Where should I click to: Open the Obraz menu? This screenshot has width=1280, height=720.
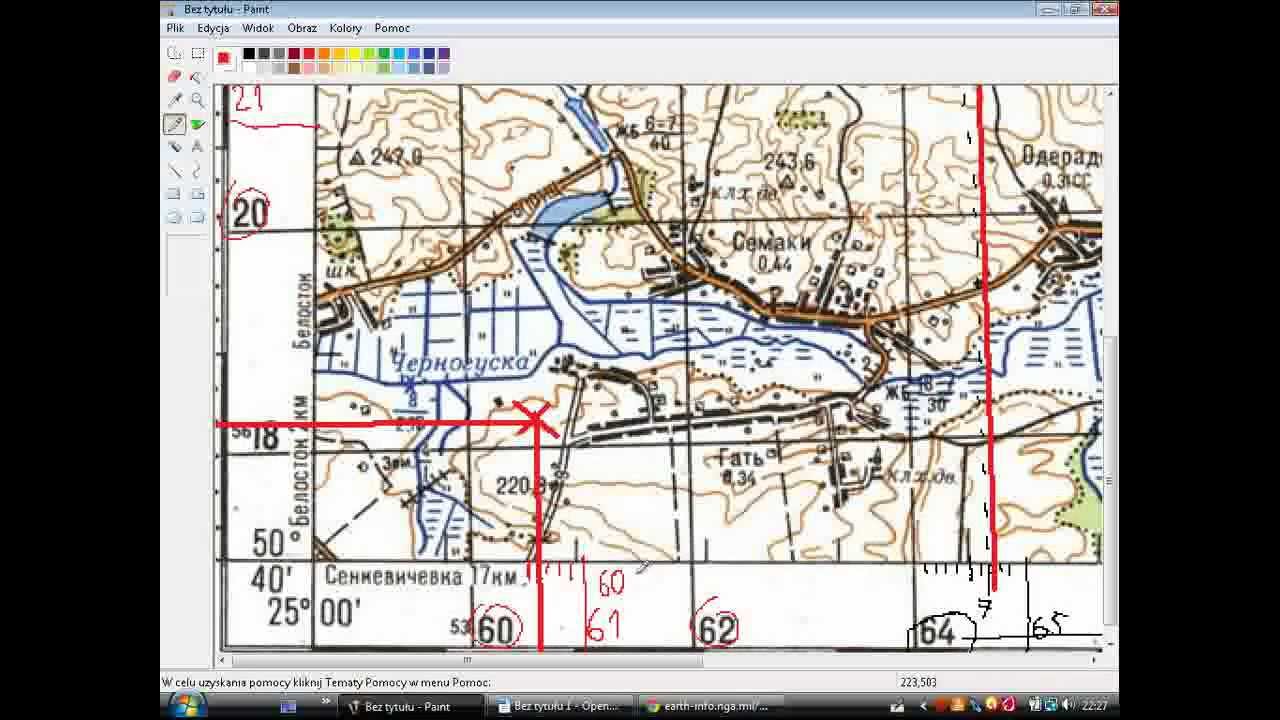(x=302, y=28)
